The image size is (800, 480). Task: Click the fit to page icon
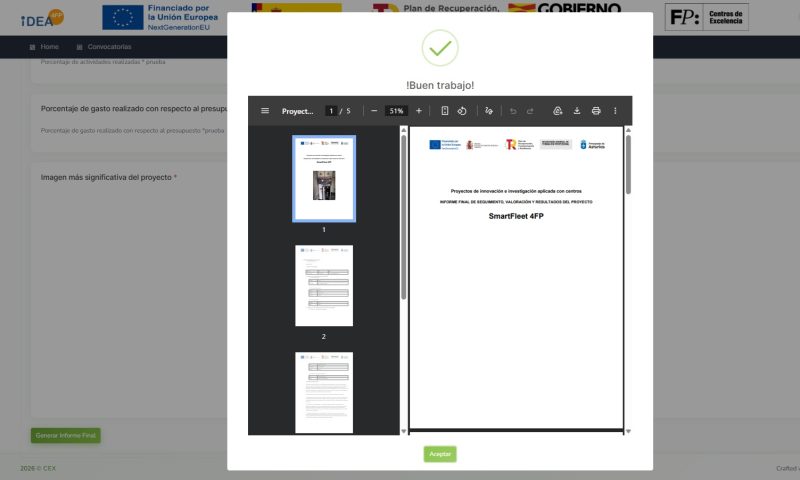point(445,111)
